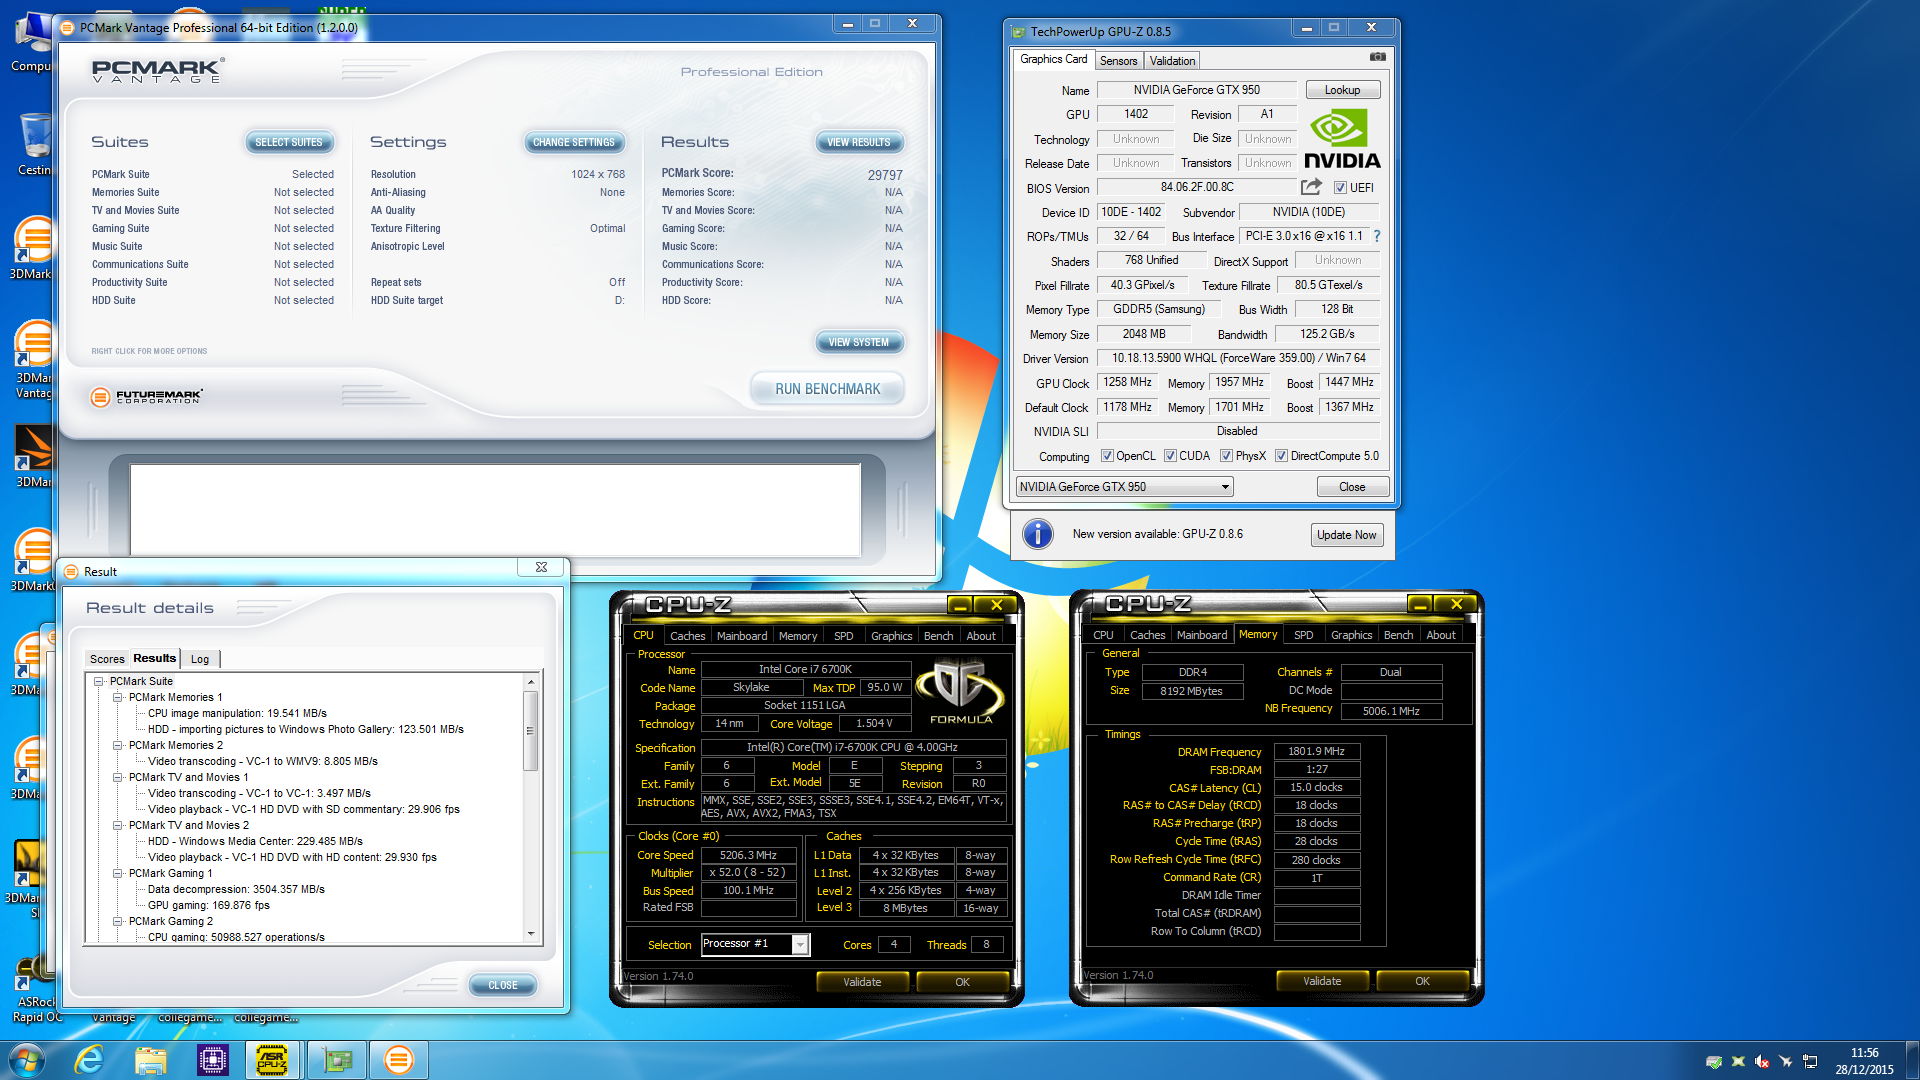Click the NVIDIA logo in GPU-Z
The width and height of the screenshot is (1920, 1080).
pyautogui.click(x=1341, y=140)
